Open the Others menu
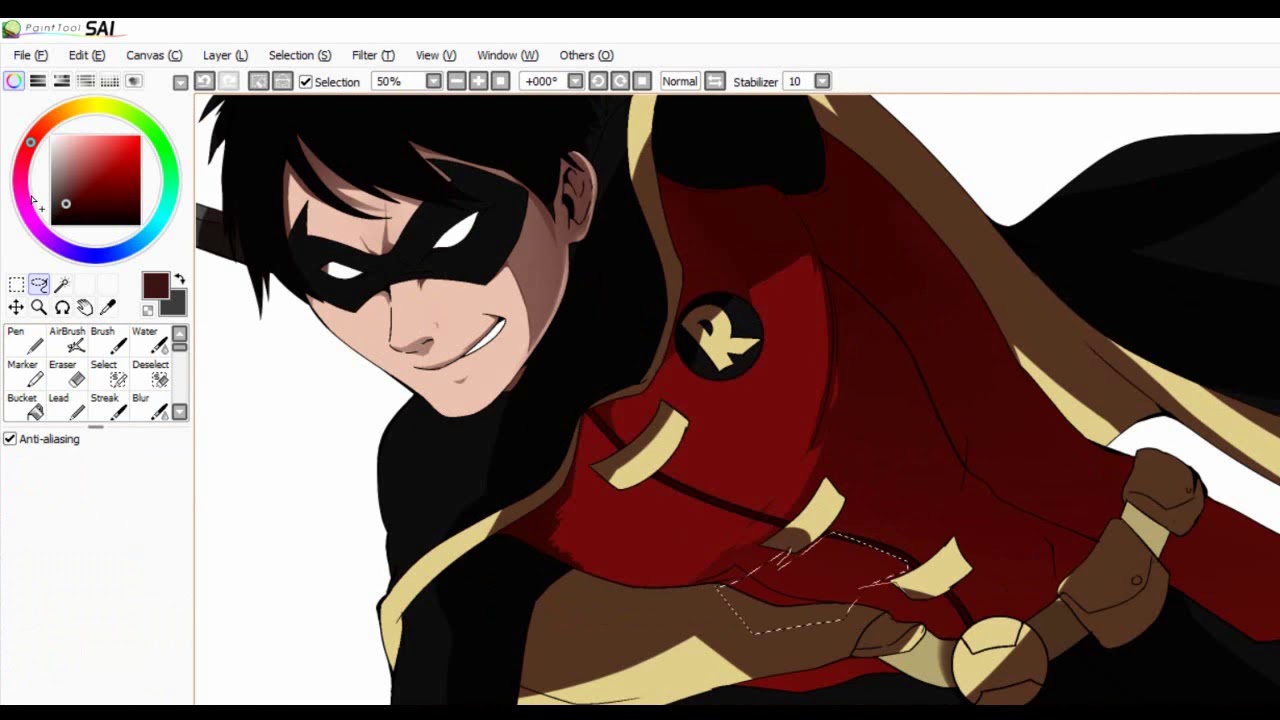1280x720 pixels. coord(586,55)
